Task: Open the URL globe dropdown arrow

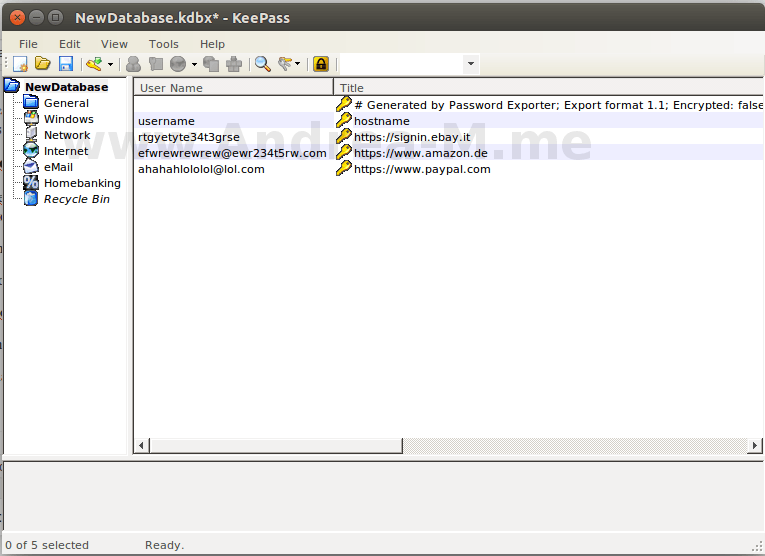Action: (194, 64)
